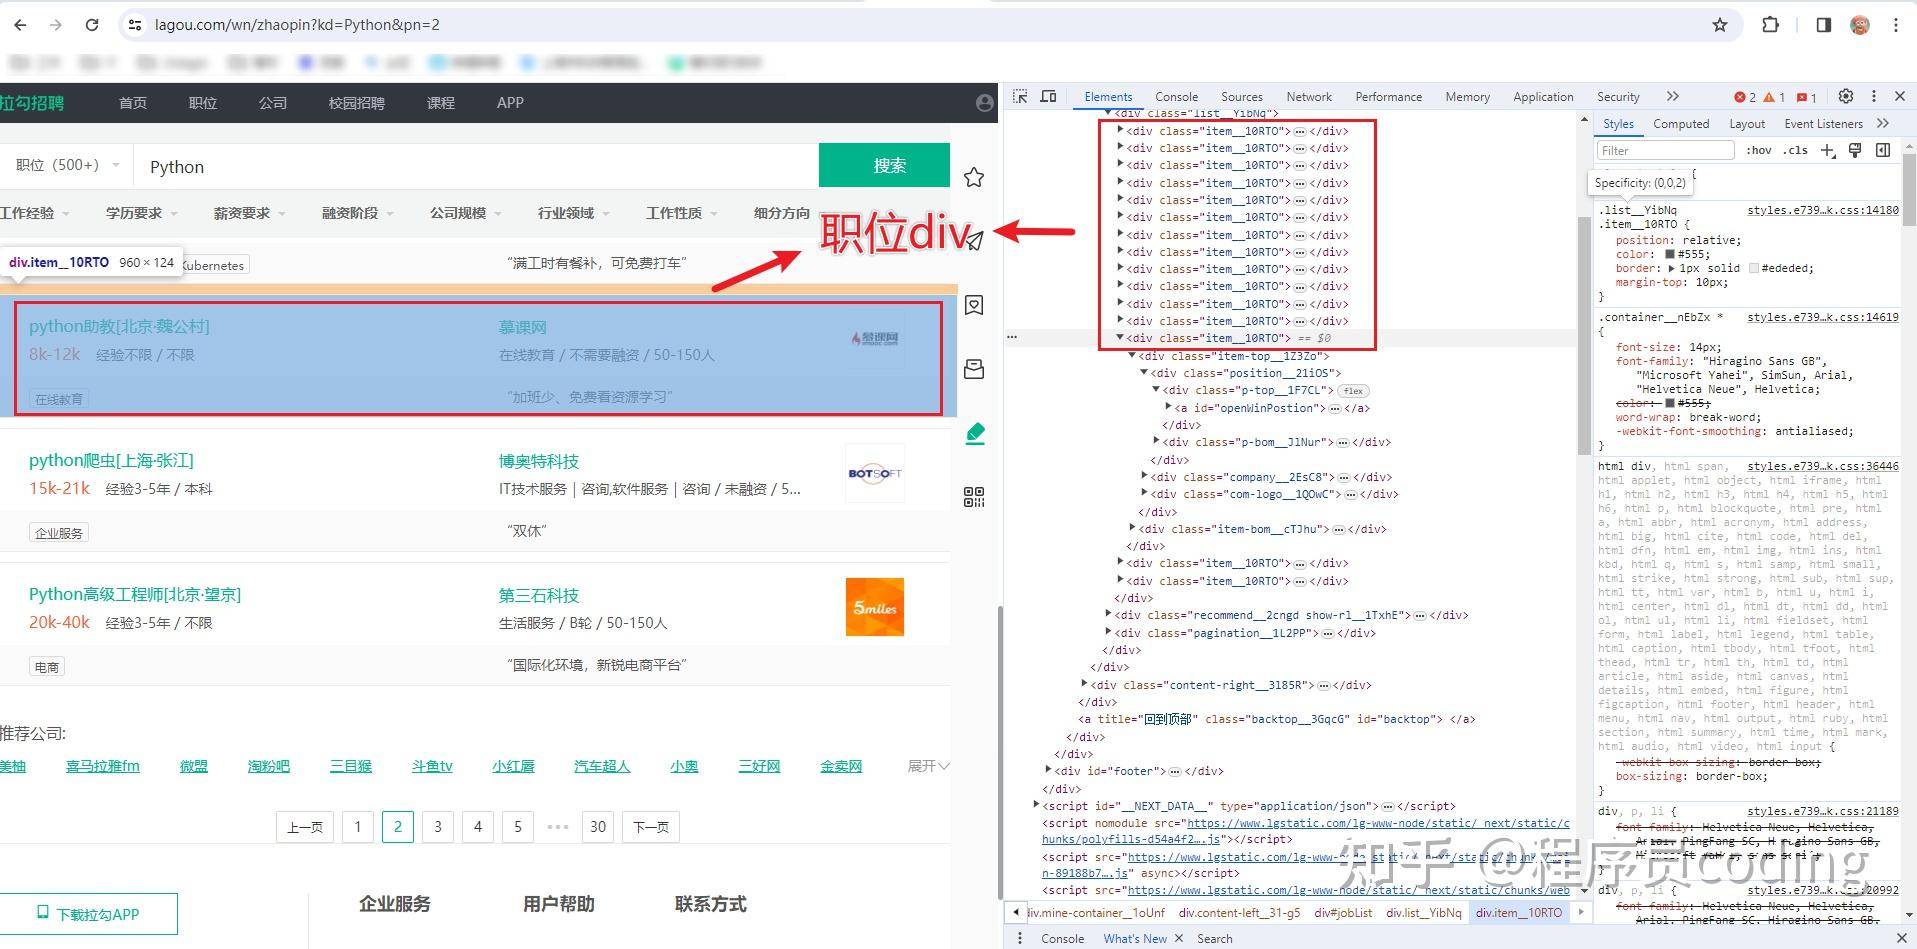This screenshot has height=949, width=1917.
Task: Show more DevTools tabs chevron
Action: click(x=1673, y=96)
